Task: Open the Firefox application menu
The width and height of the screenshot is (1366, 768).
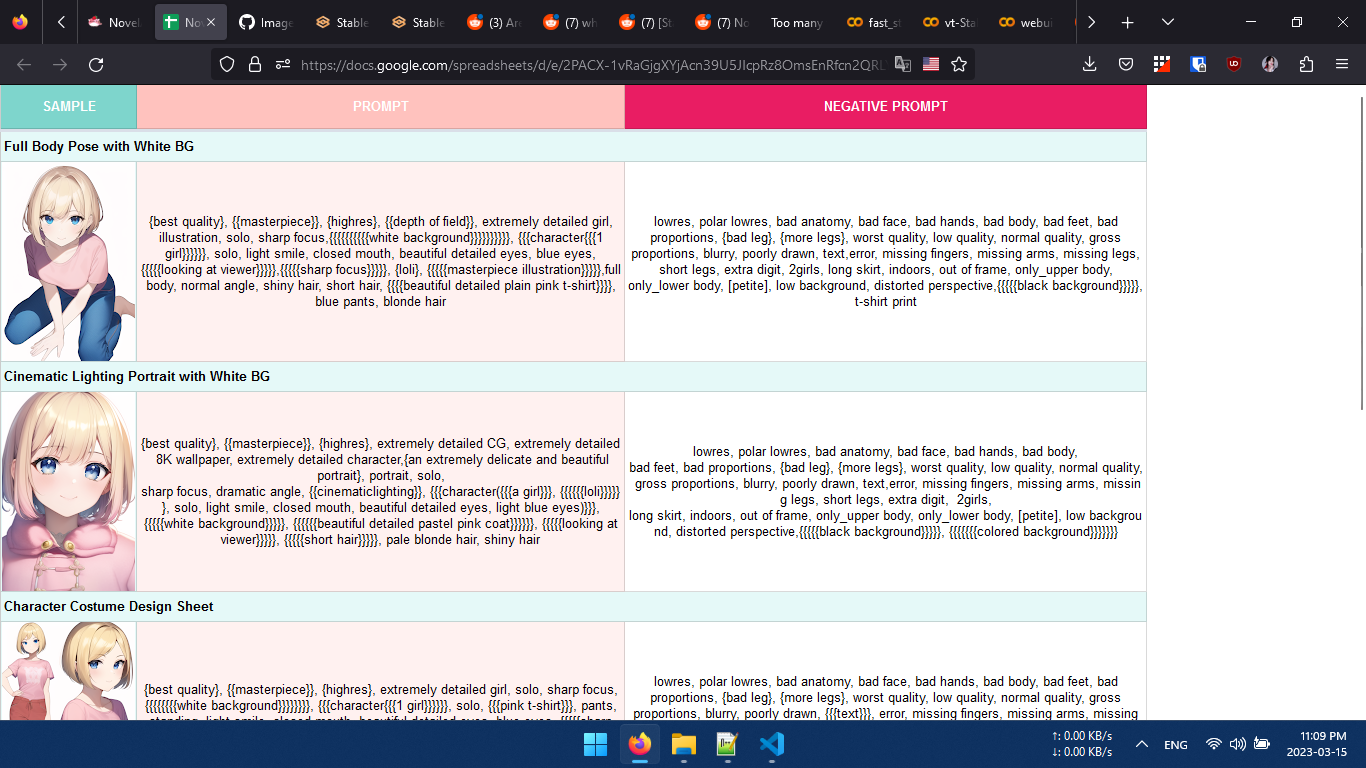Action: [1342, 64]
